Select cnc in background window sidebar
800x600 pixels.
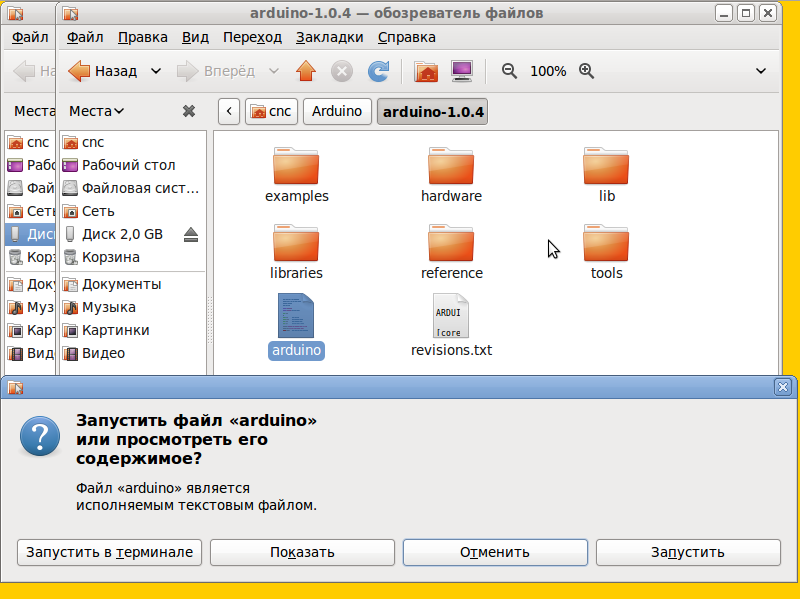pyautogui.click(x=31, y=142)
